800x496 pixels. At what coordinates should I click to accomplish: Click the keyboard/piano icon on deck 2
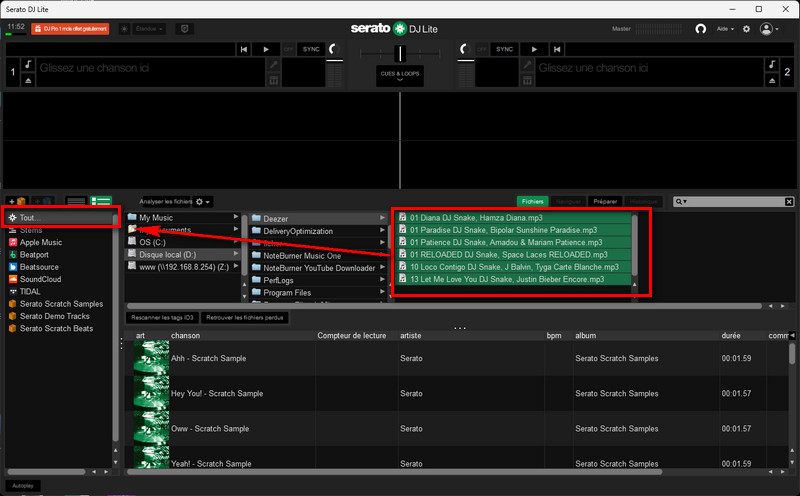click(x=528, y=80)
